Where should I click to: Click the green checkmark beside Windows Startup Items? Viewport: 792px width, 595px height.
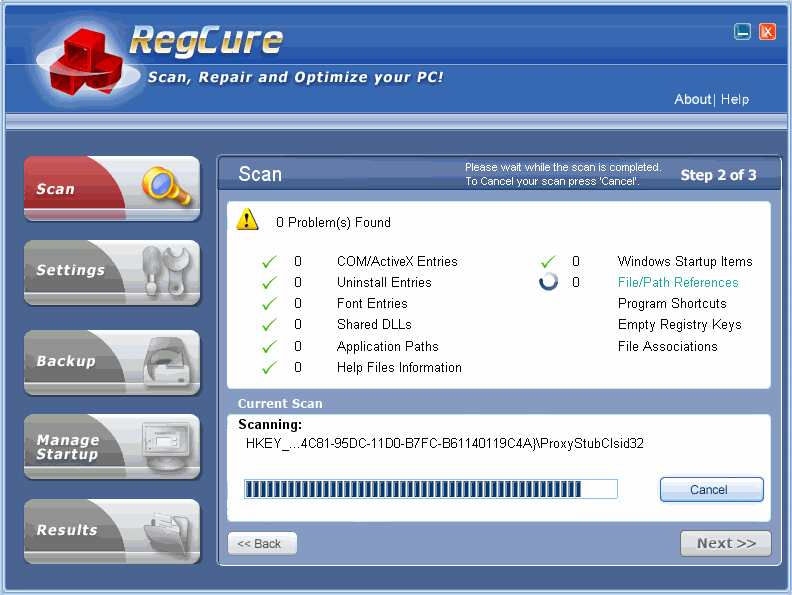point(549,262)
